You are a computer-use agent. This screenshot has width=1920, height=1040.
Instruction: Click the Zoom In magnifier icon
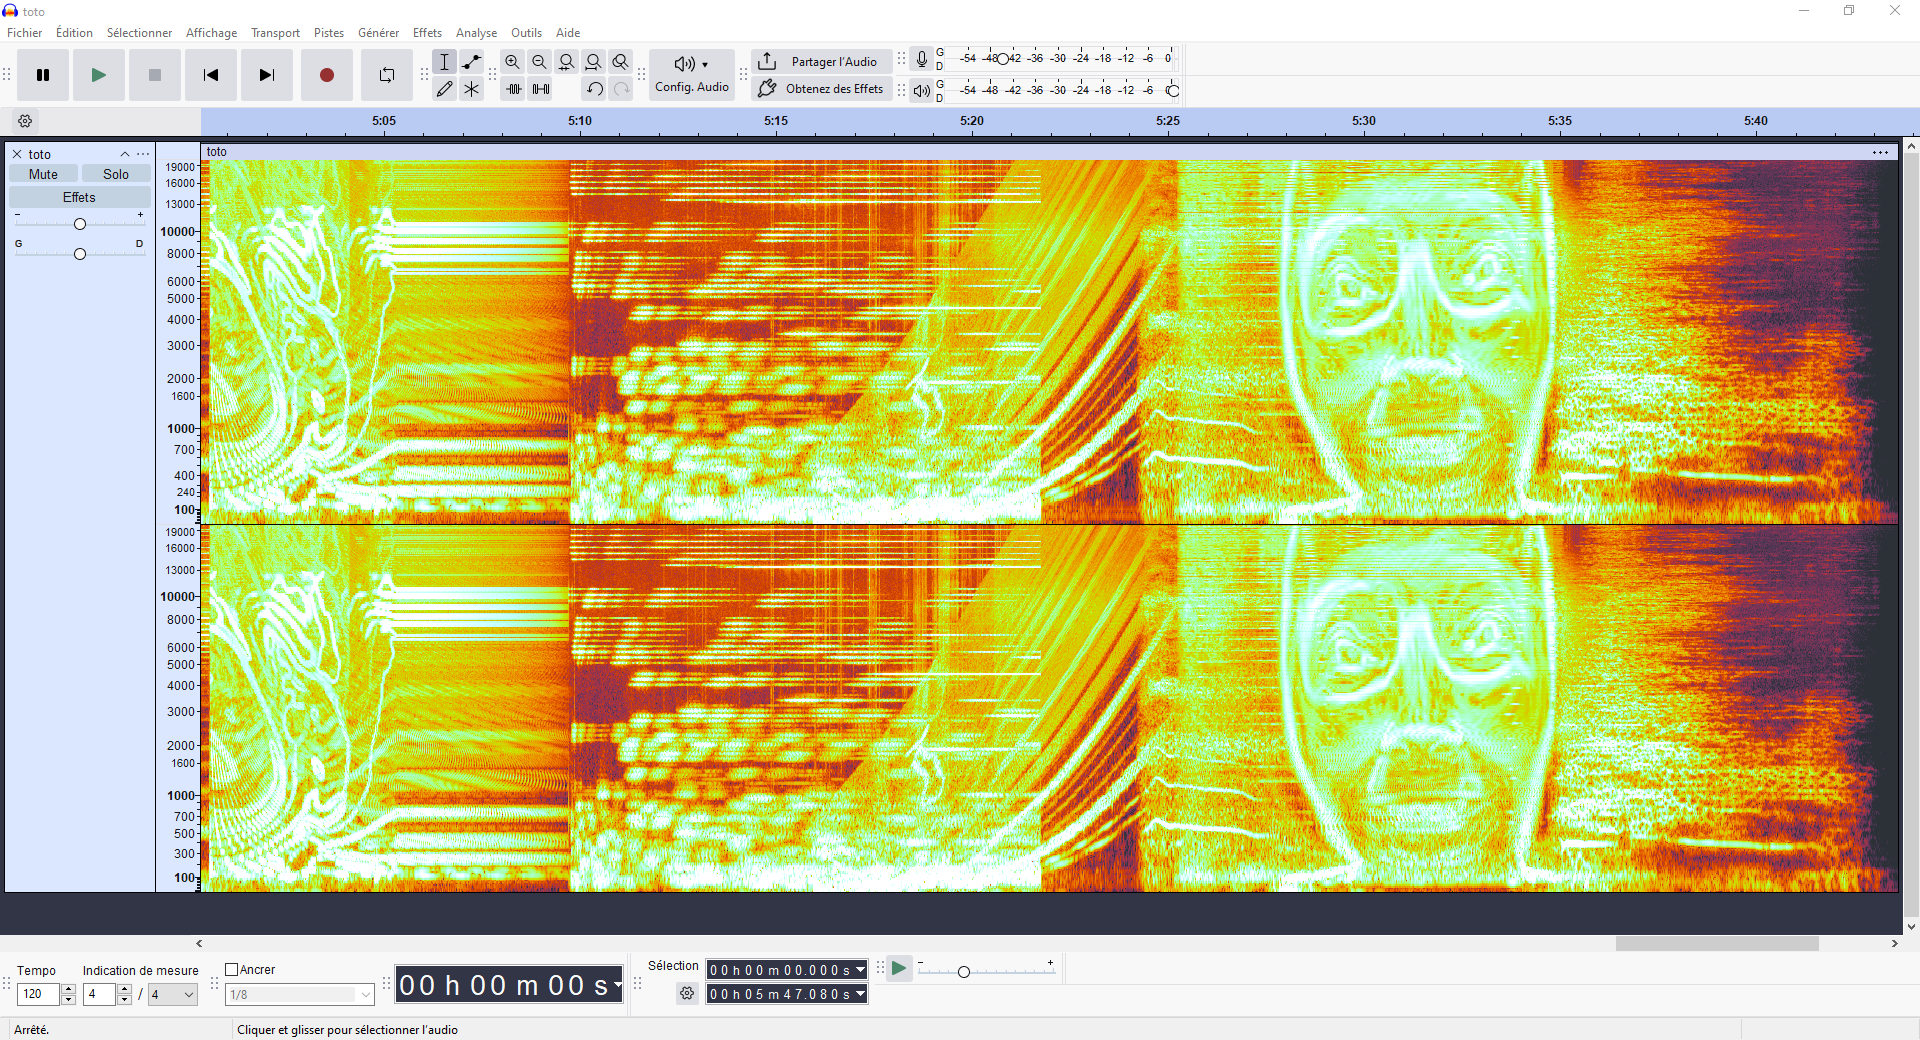tap(512, 62)
